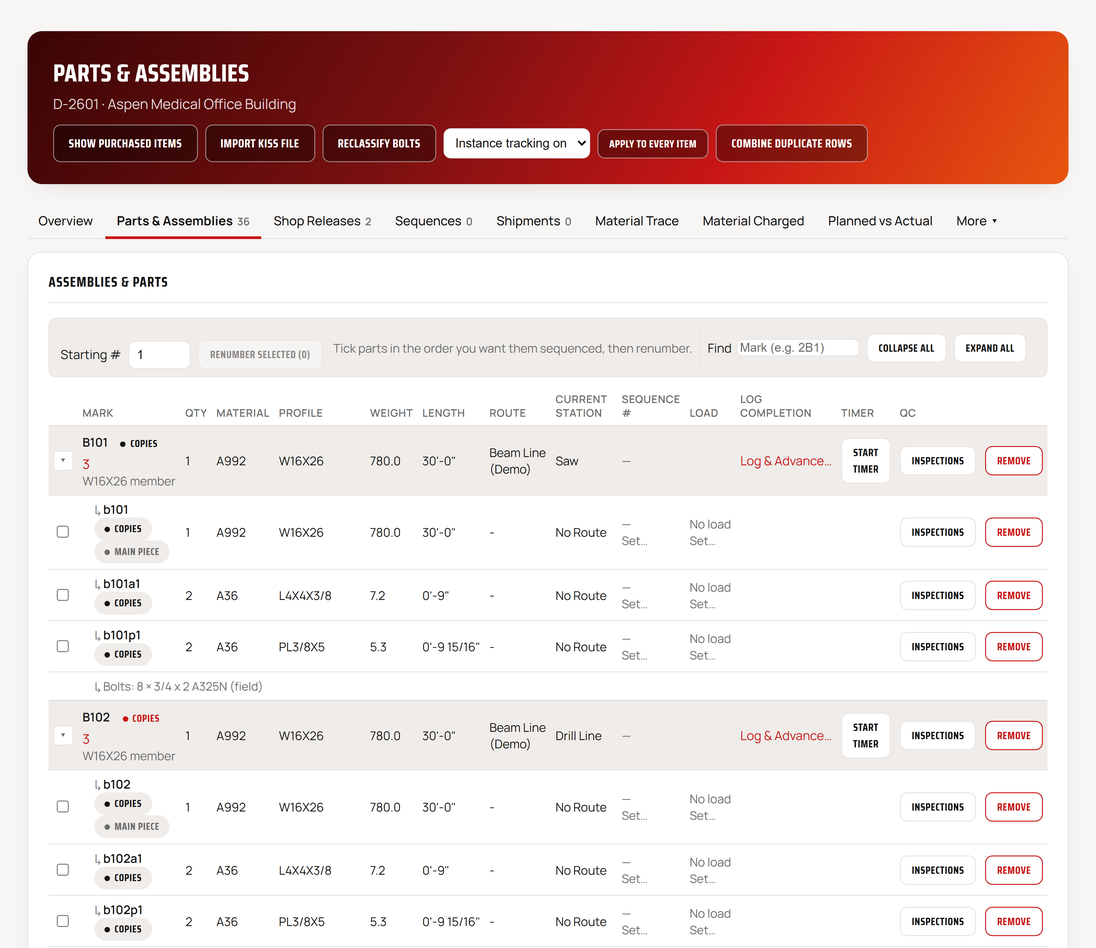
Task: Open the More tab menu
Action: click(976, 221)
